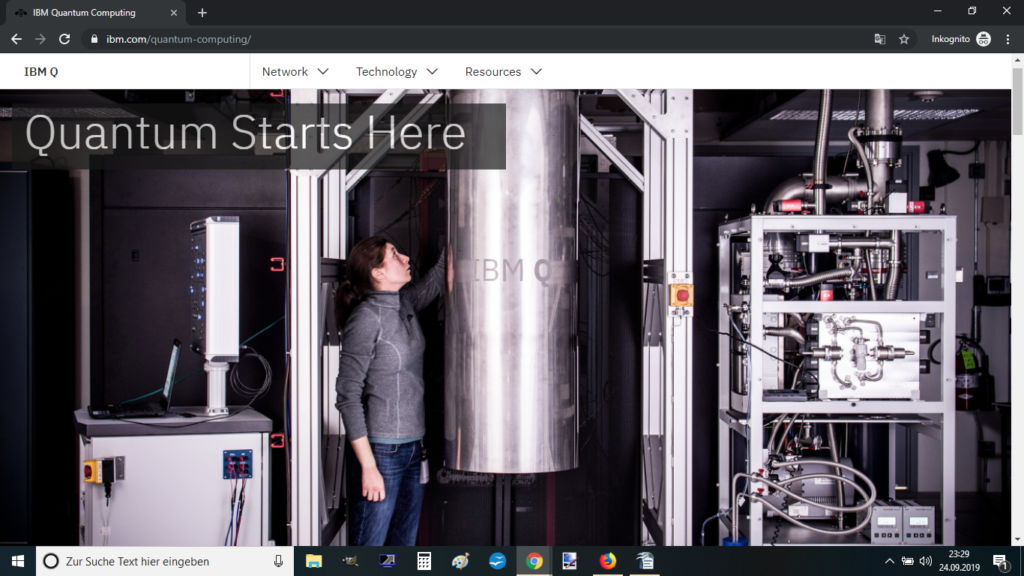Open the monitor-screen app on the taskbar
The height and width of the screenshot is (576, 1024).
point(387,561)
